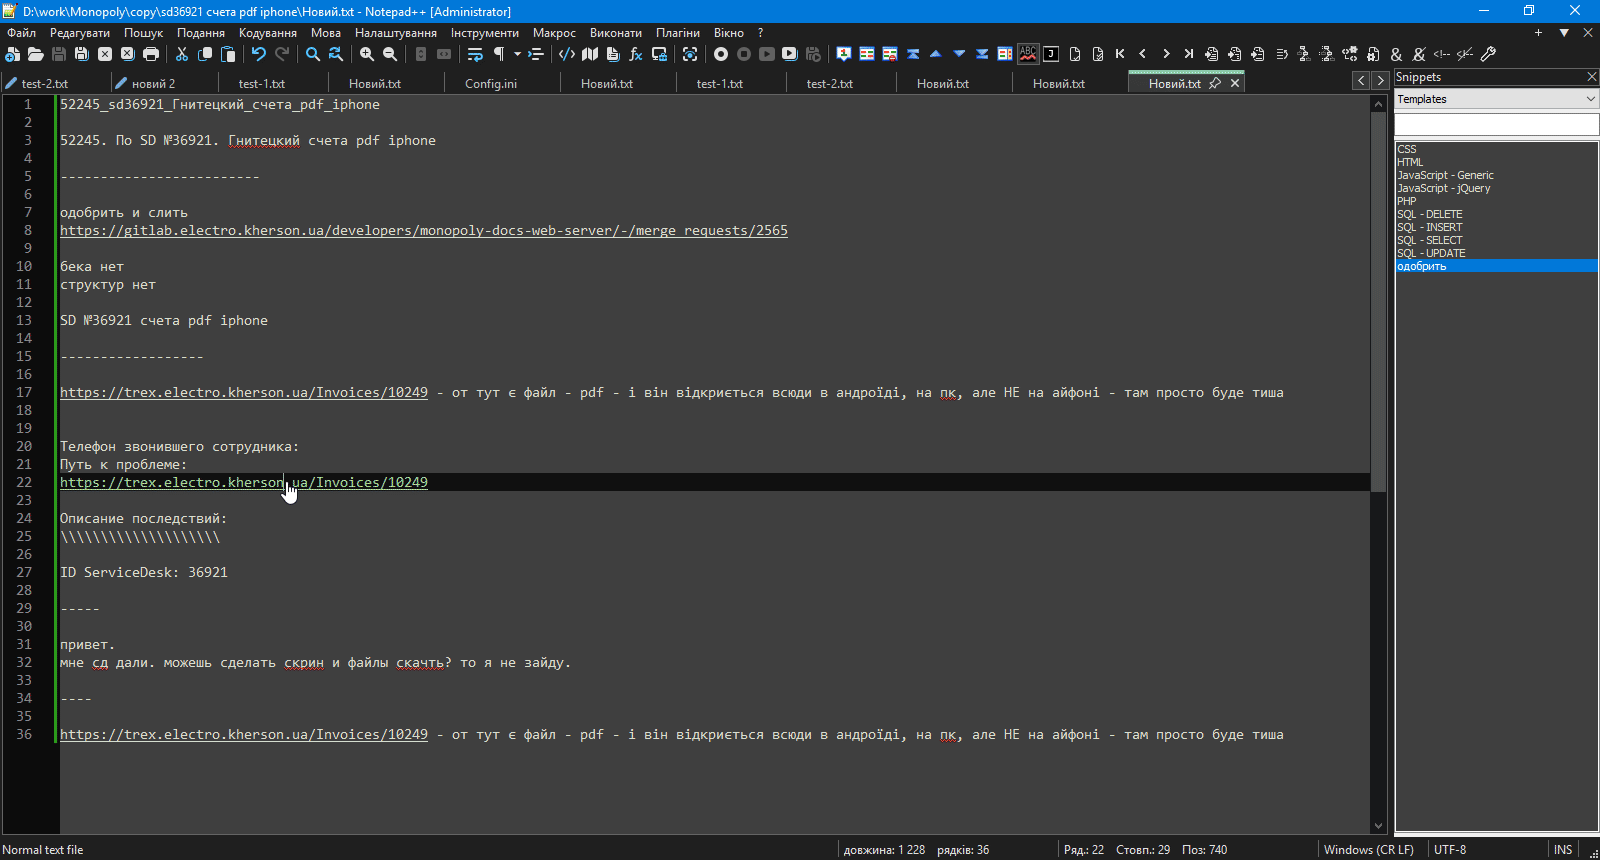Open the Плагіни menu
The image size is (1600, 860).
(x=678, y=33)
